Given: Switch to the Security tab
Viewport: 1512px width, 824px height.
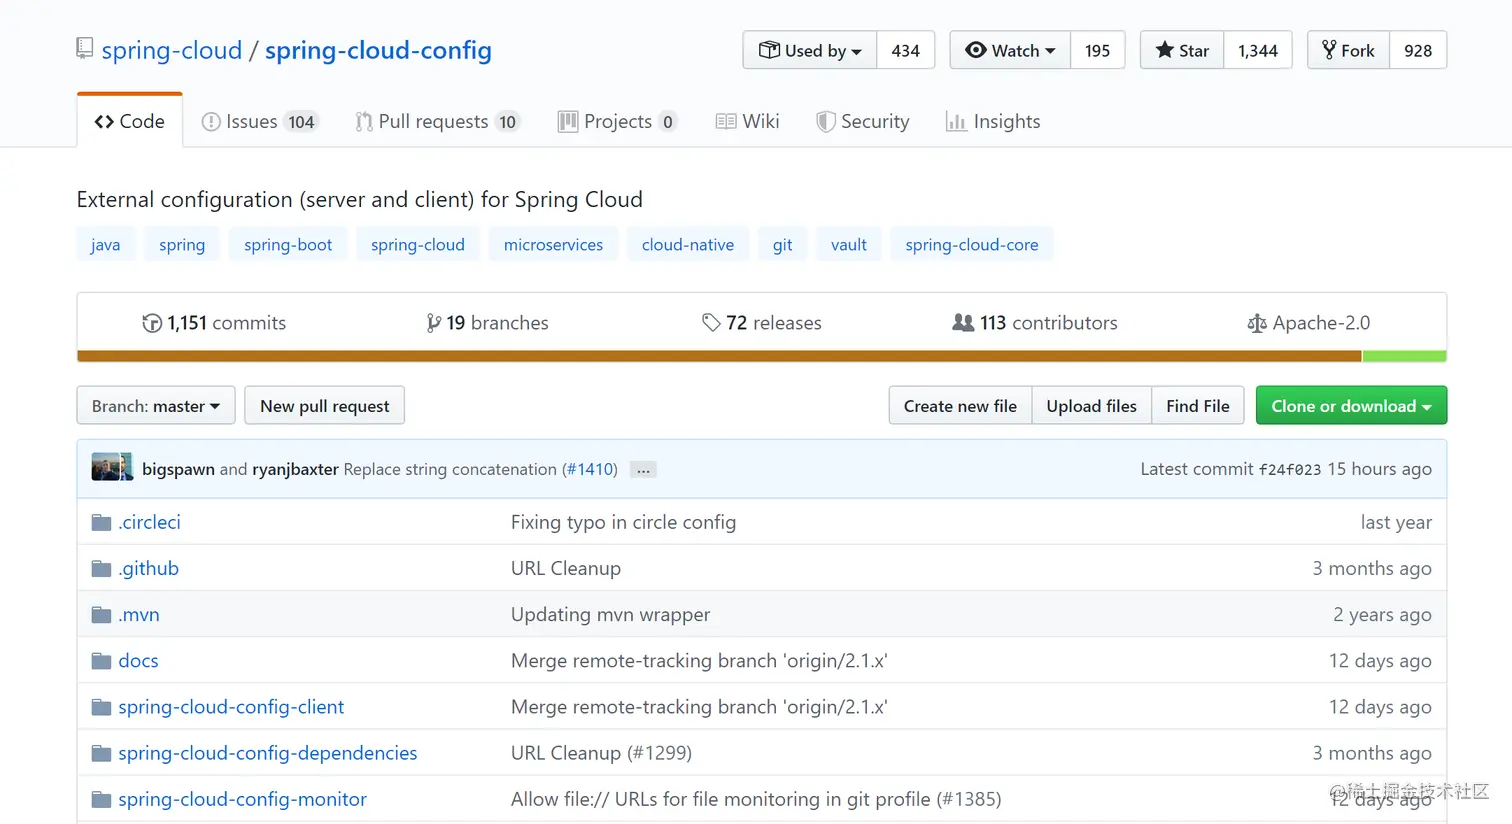Looking at the screenshot, I should (x=863, y=121).
